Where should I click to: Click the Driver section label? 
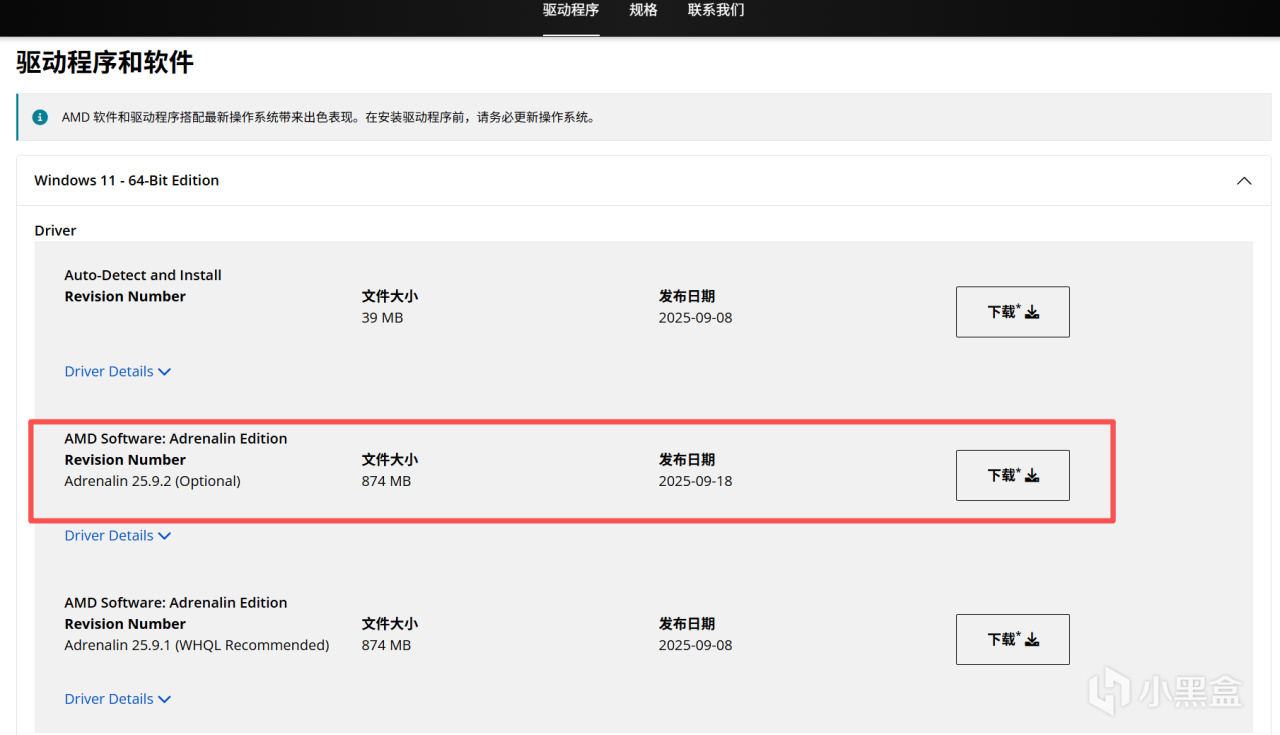tap(55, 230)
